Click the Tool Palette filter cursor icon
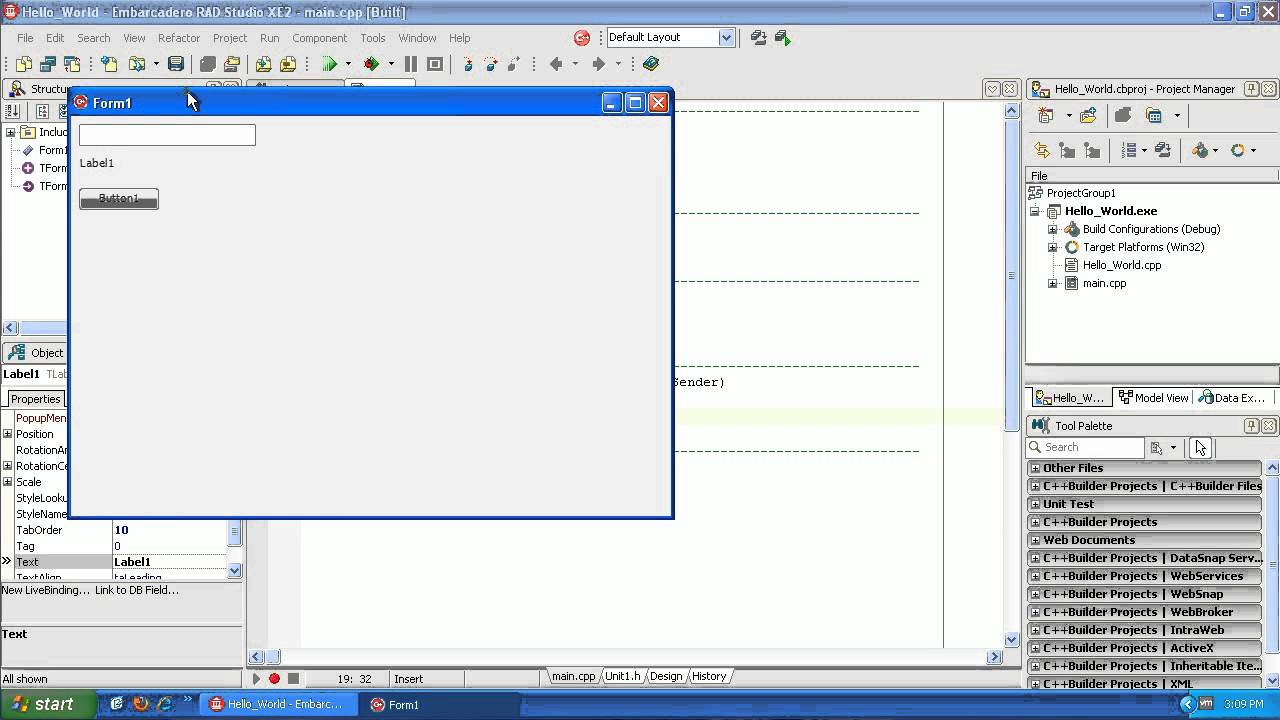Viewport: 1280px width, 720px height. pyautogui.click(x=1200, y=448)
